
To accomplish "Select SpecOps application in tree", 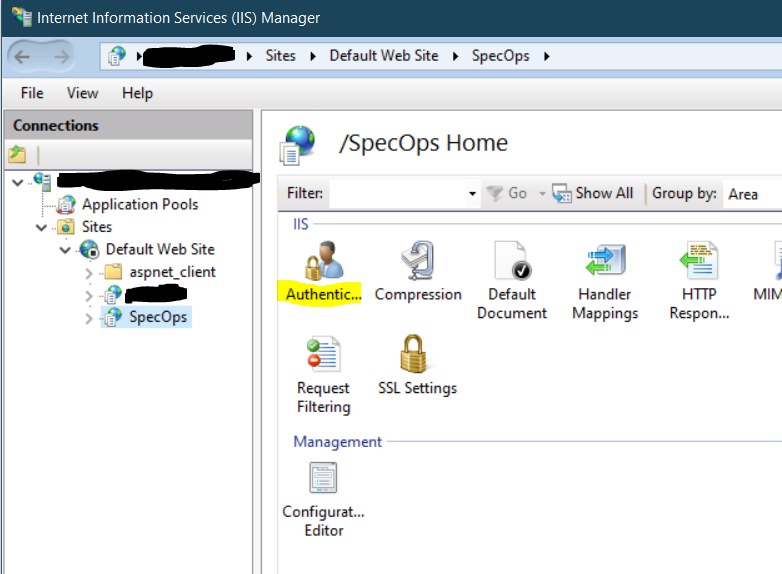I will click(x=158, y=317).
